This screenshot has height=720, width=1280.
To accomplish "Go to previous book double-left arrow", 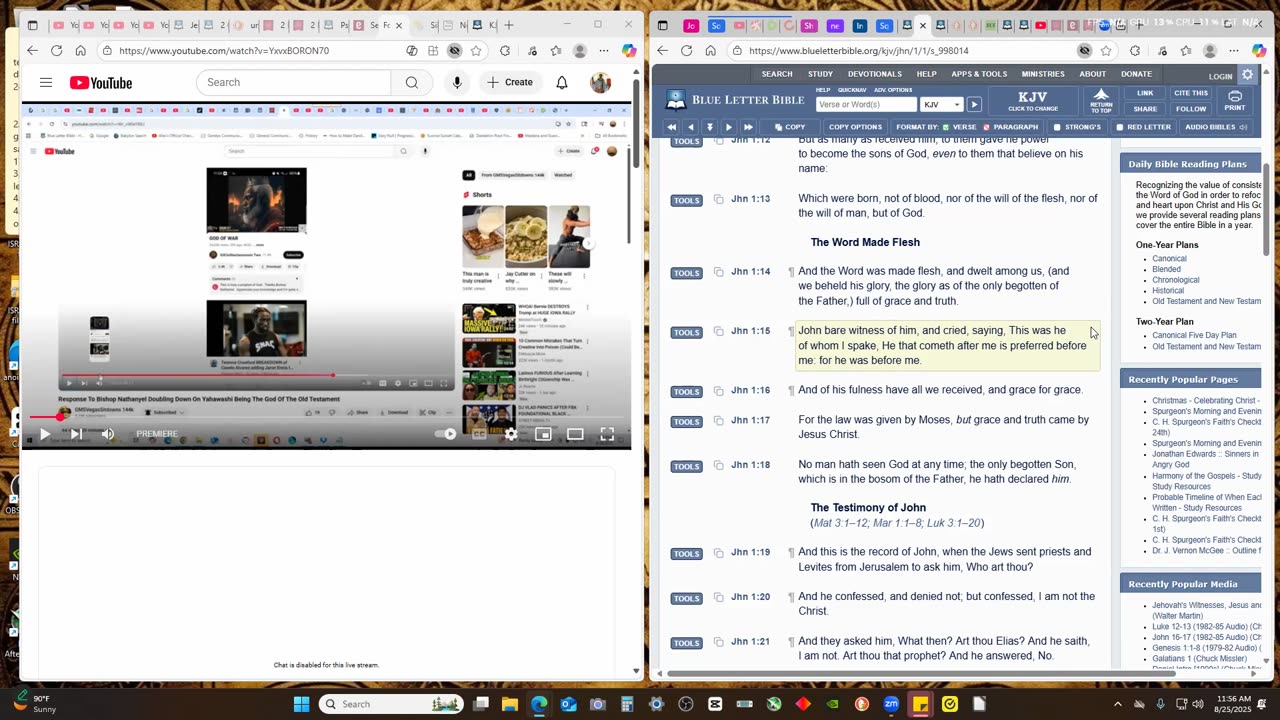I will pos(671,127).
